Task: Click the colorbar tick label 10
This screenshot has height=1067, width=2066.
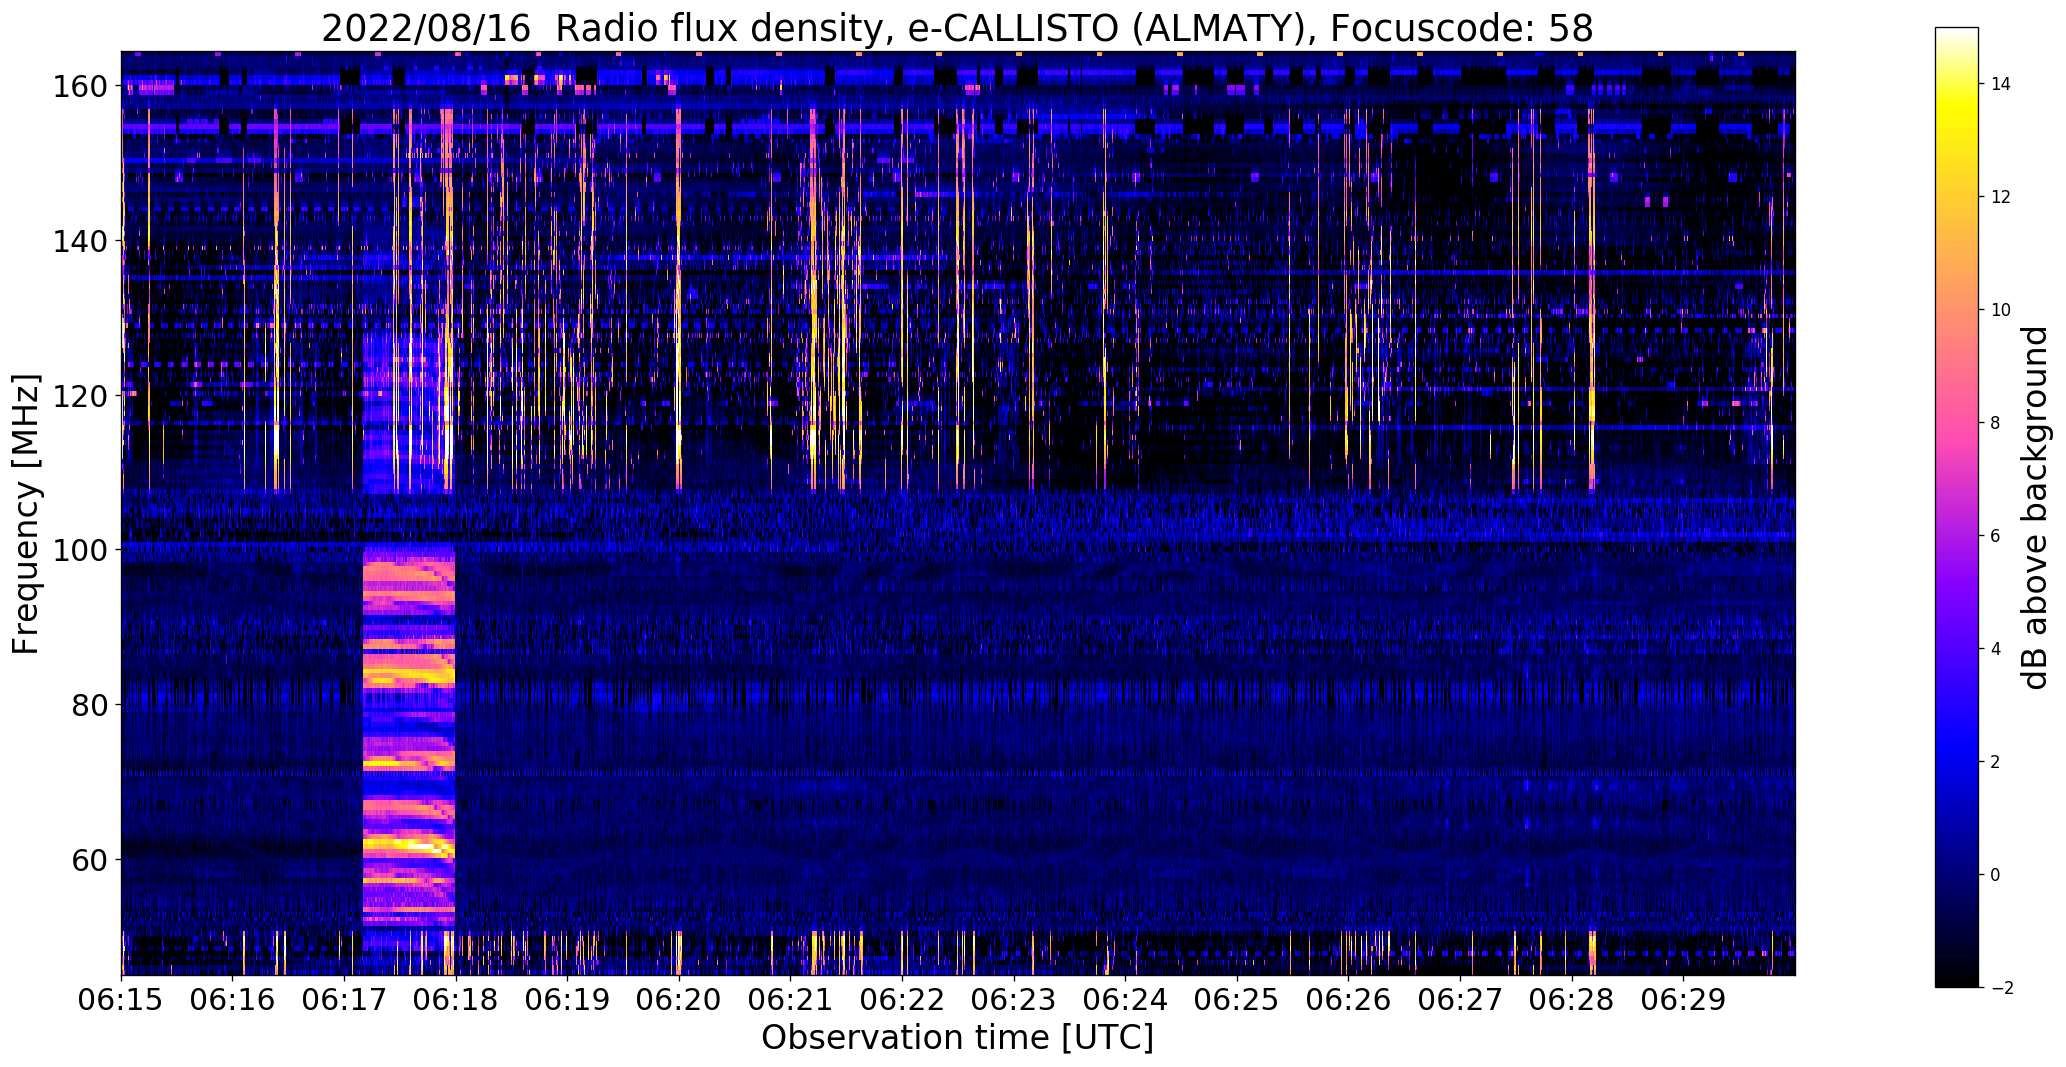Action: 2000,310
